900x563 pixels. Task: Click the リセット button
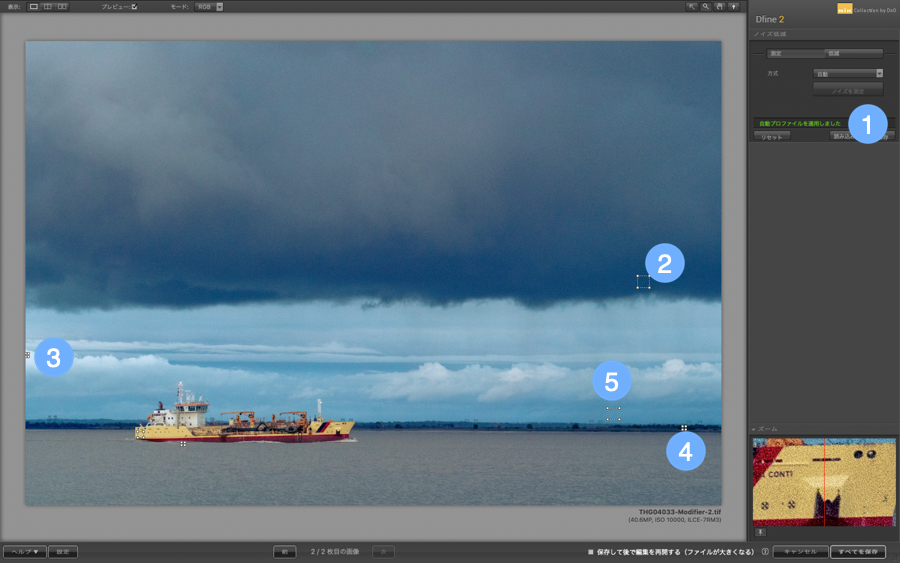(772, 137)
